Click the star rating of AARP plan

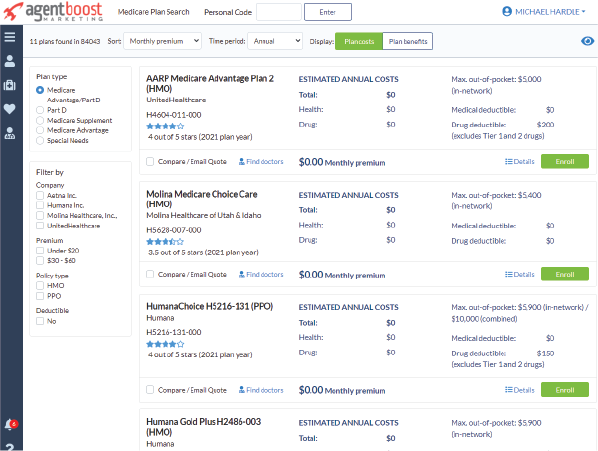coord(165,126)
